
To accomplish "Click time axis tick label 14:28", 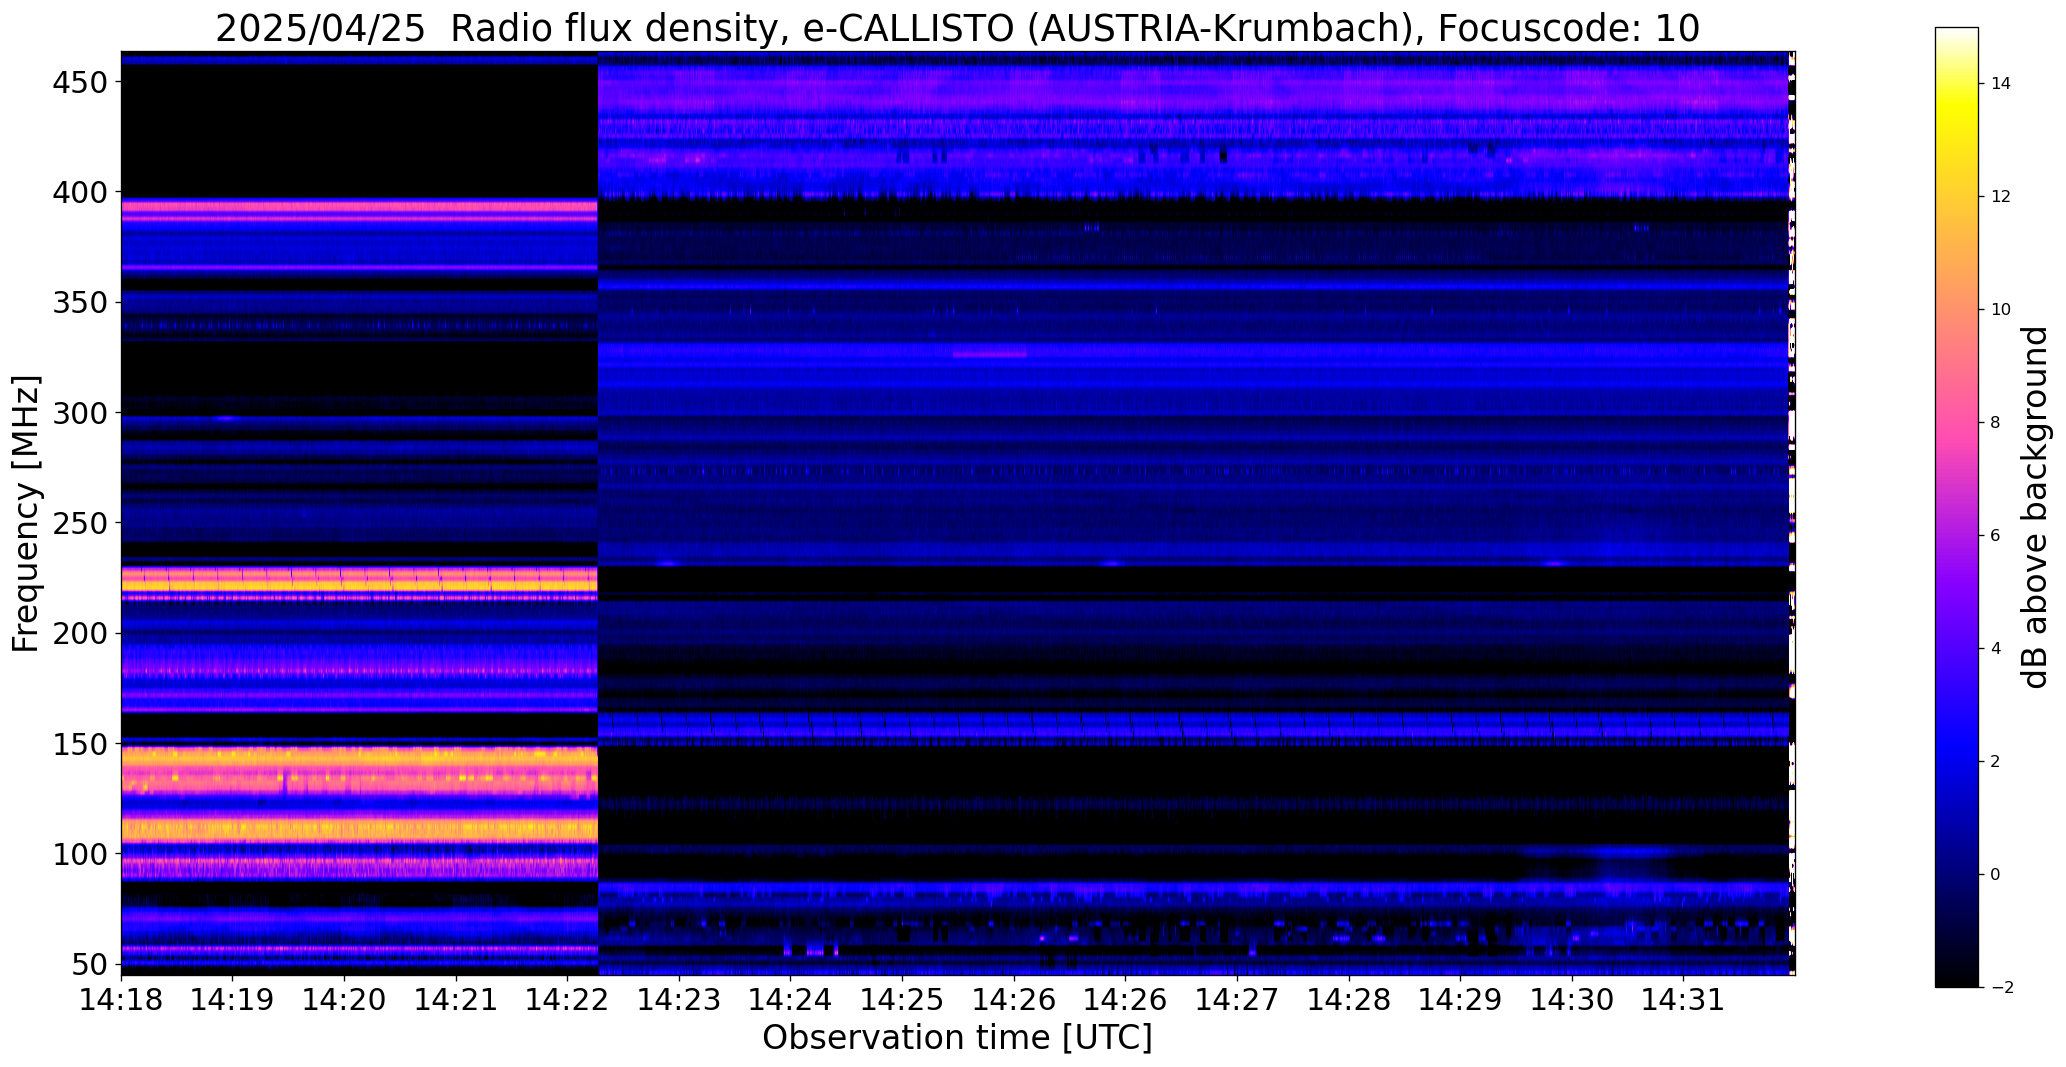I will coord(1349,1000).
